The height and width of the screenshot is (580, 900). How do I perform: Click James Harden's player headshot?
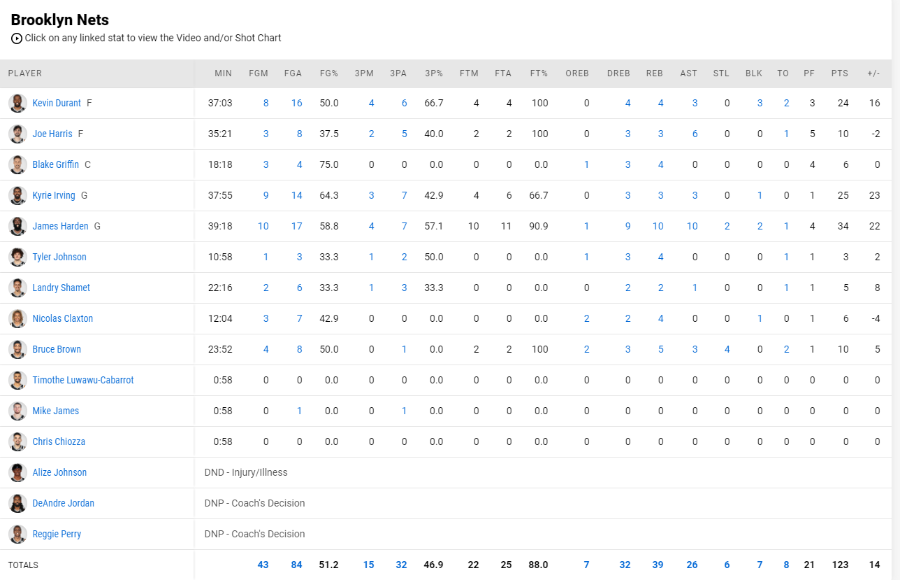coord(18,226)
